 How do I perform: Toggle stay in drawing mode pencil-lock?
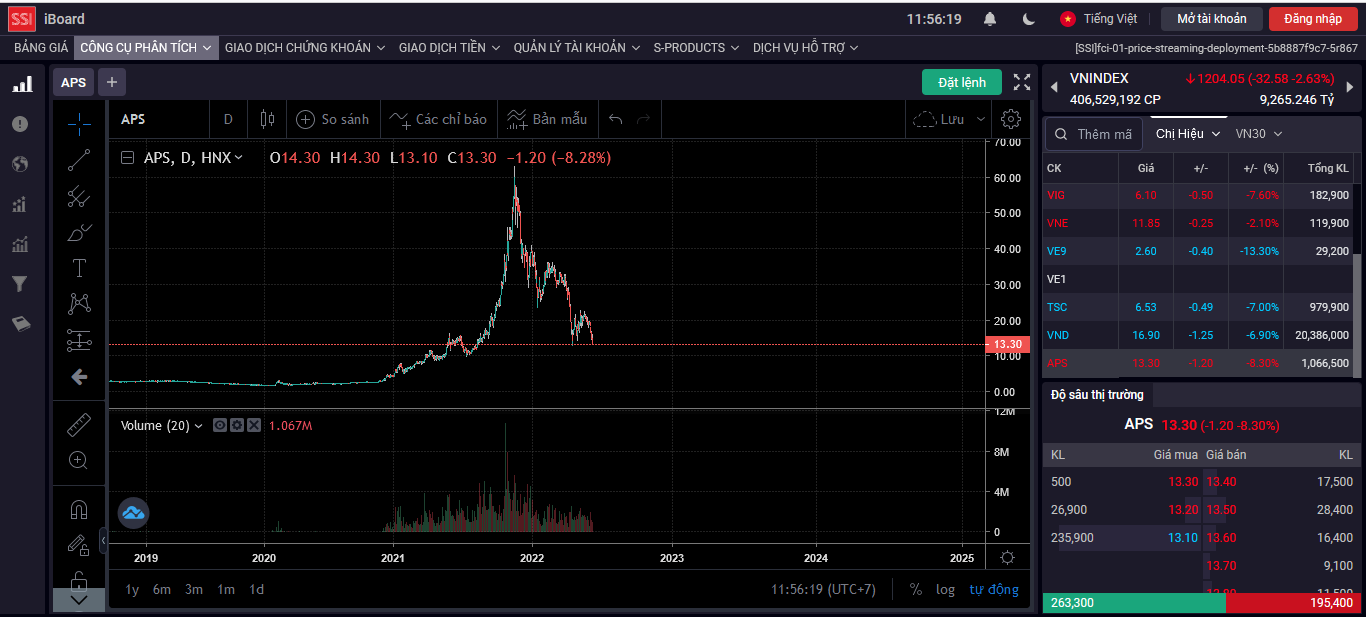[79, 545]
